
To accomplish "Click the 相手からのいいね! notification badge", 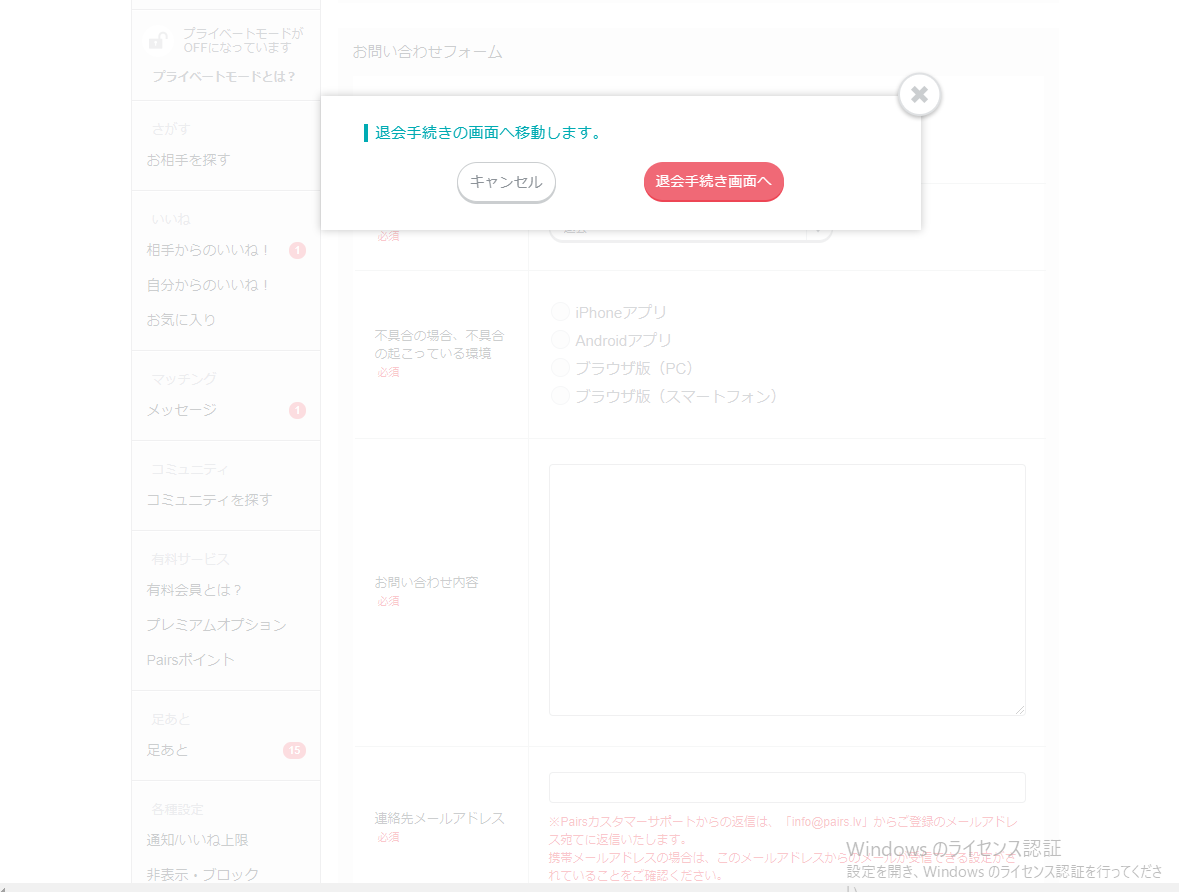I will tap(297, 251).
